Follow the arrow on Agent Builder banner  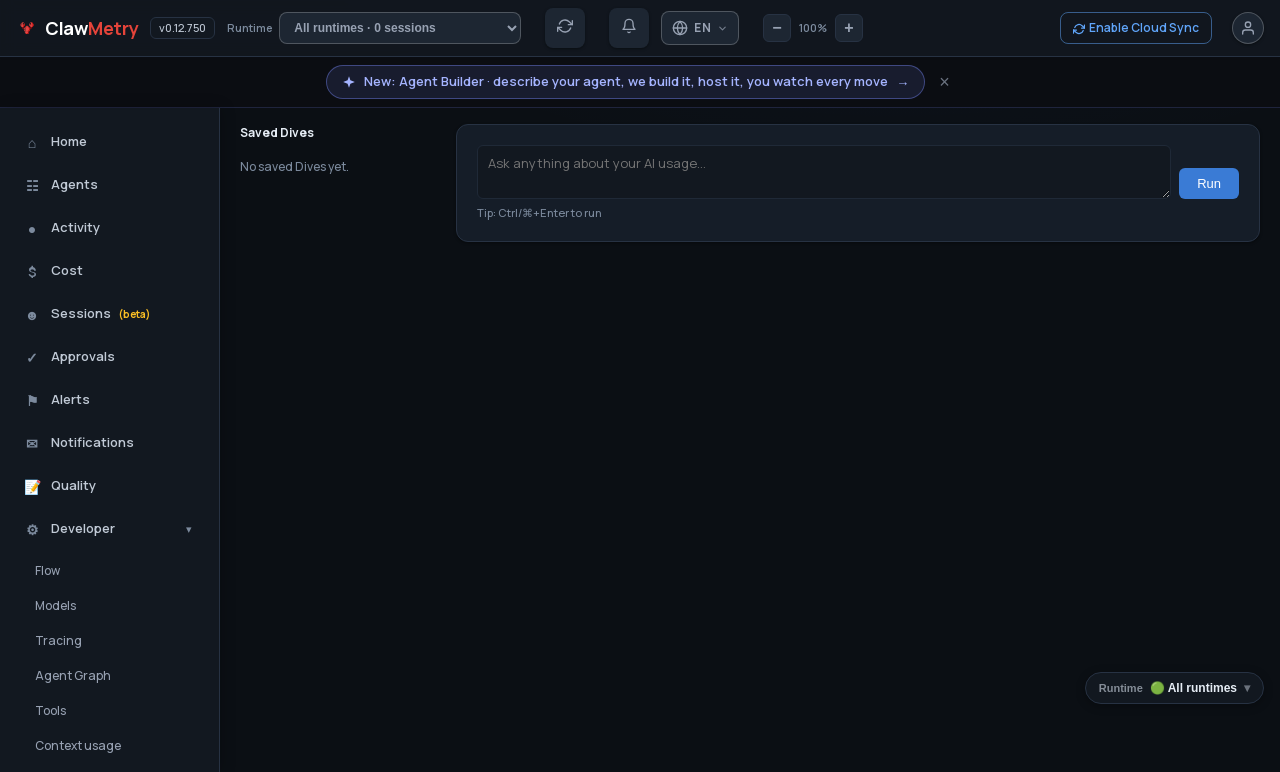pos(903,83)
